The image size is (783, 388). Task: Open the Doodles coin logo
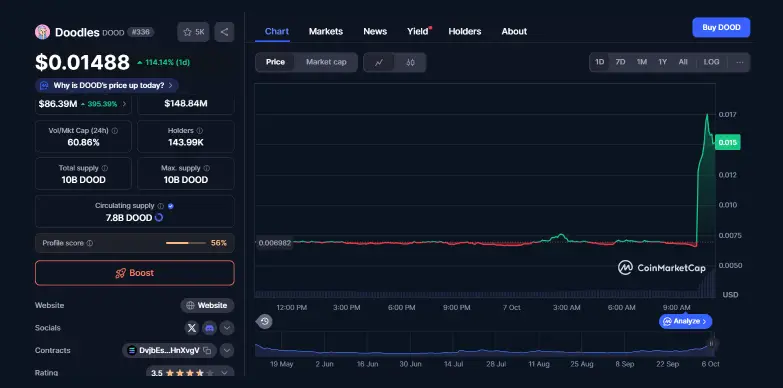pyautogui.click(x=42, y=32)
